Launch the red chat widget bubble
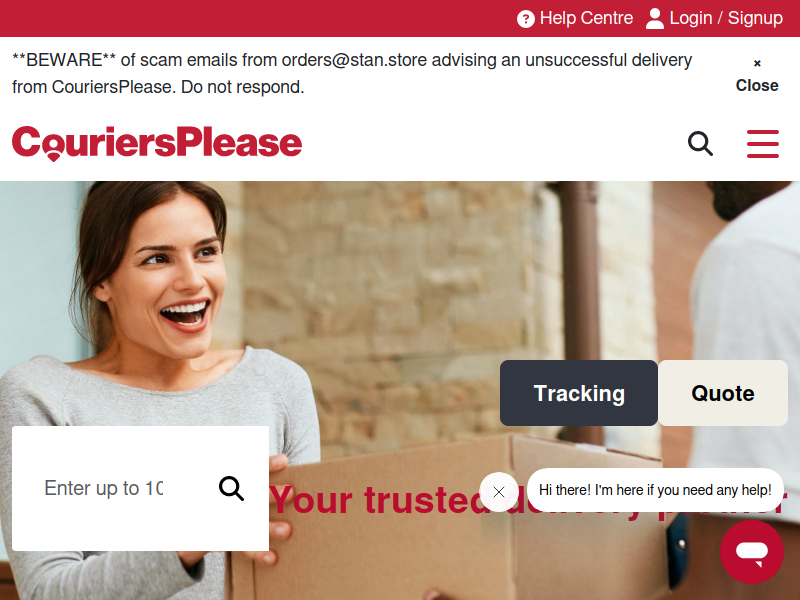 [752, 552]
